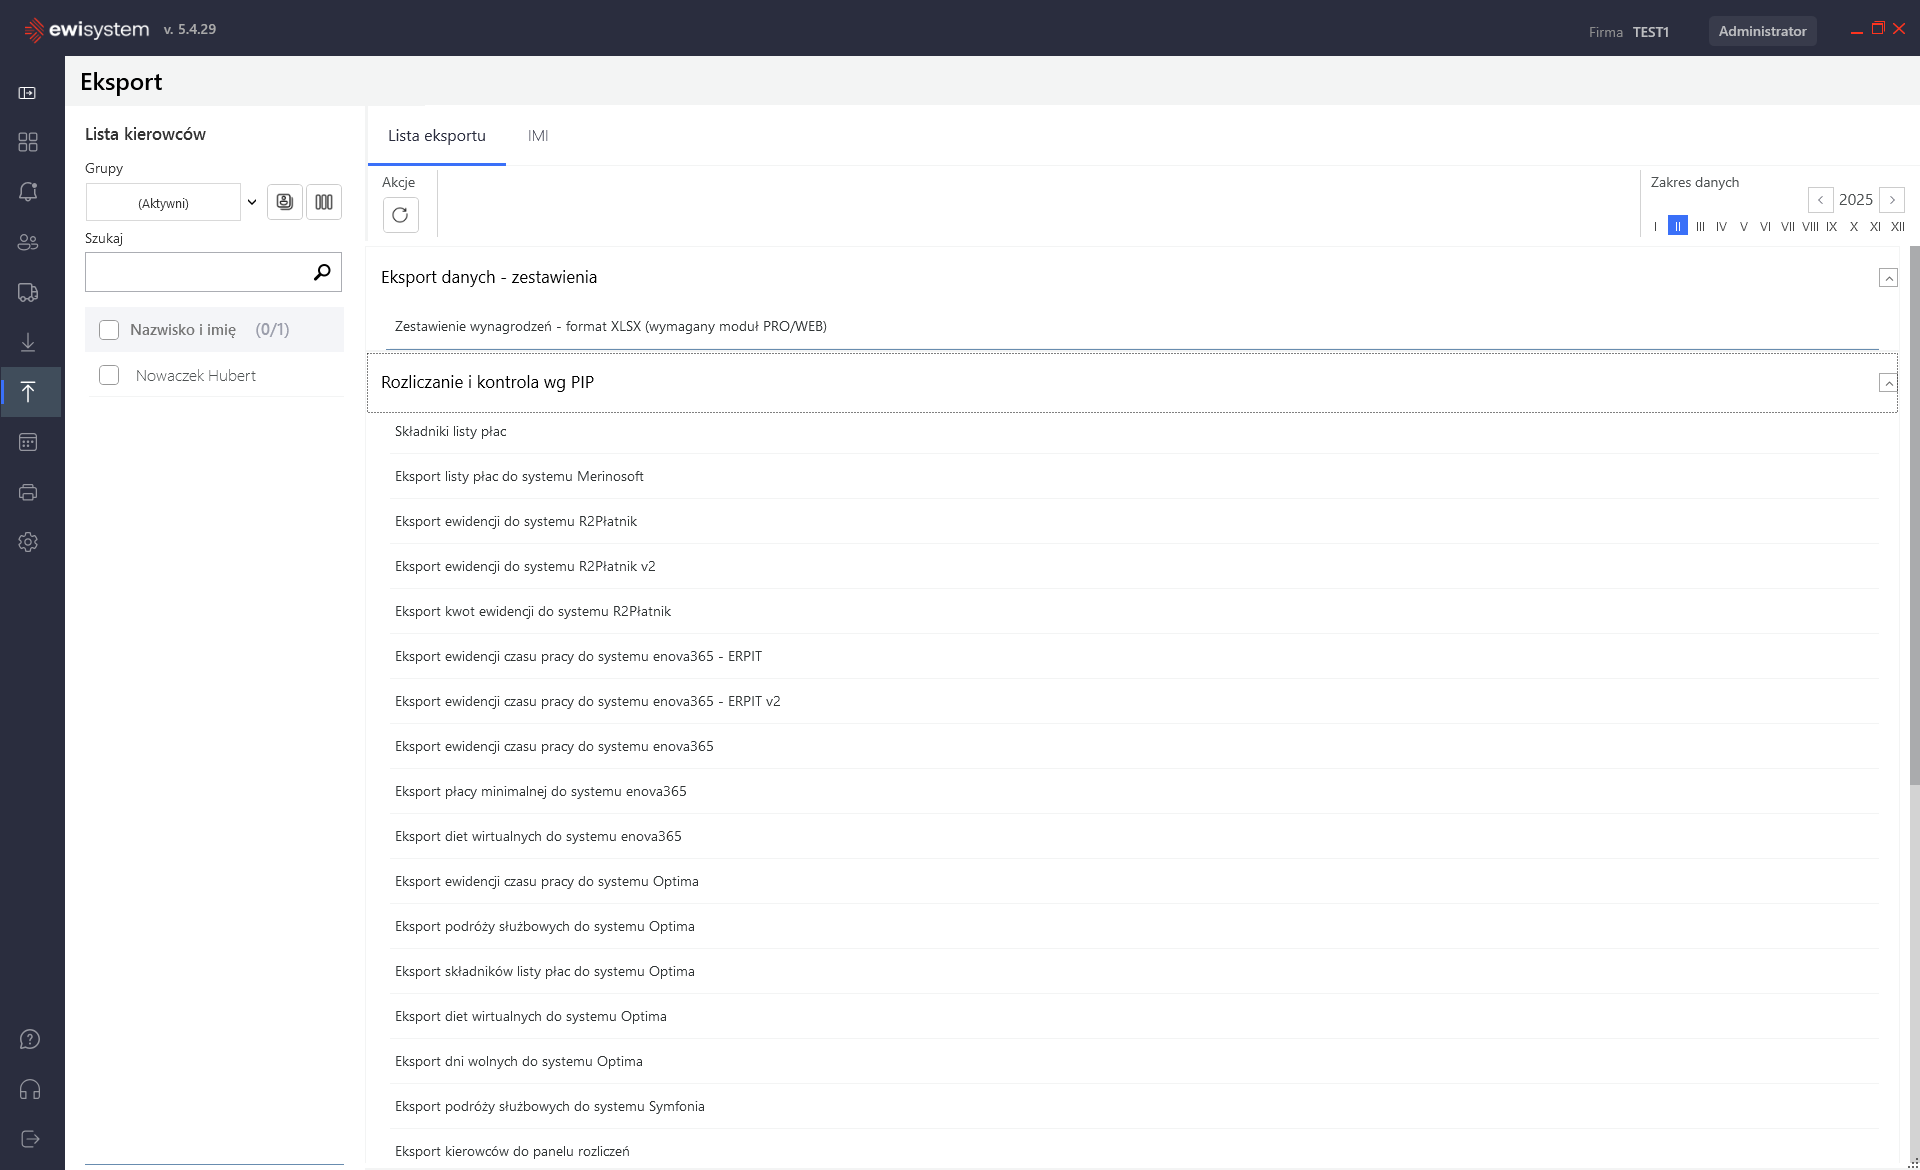
Task: Open Eksport kwot ewidencji do systemu R2Płatnik
Action: [1134, 611]
